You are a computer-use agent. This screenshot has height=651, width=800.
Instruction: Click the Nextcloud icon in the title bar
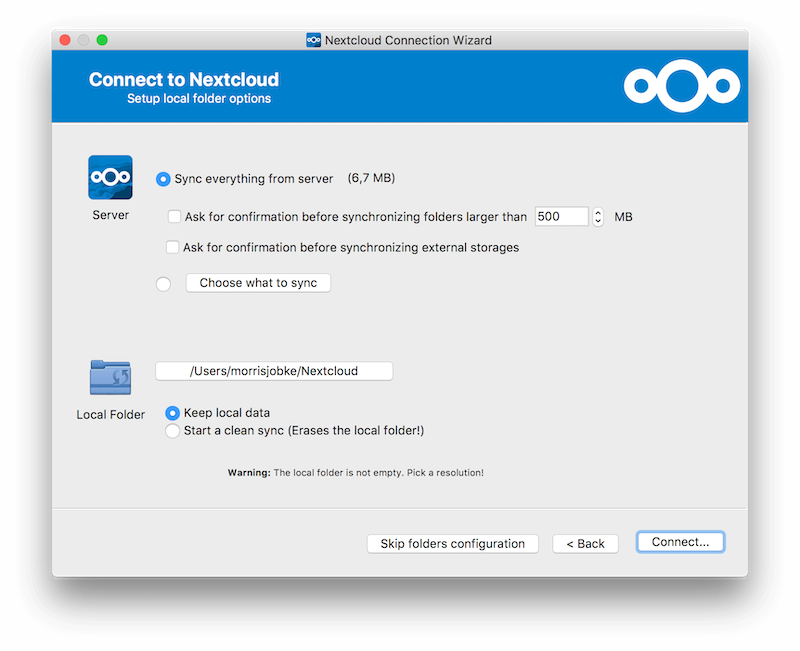[312, 40]
